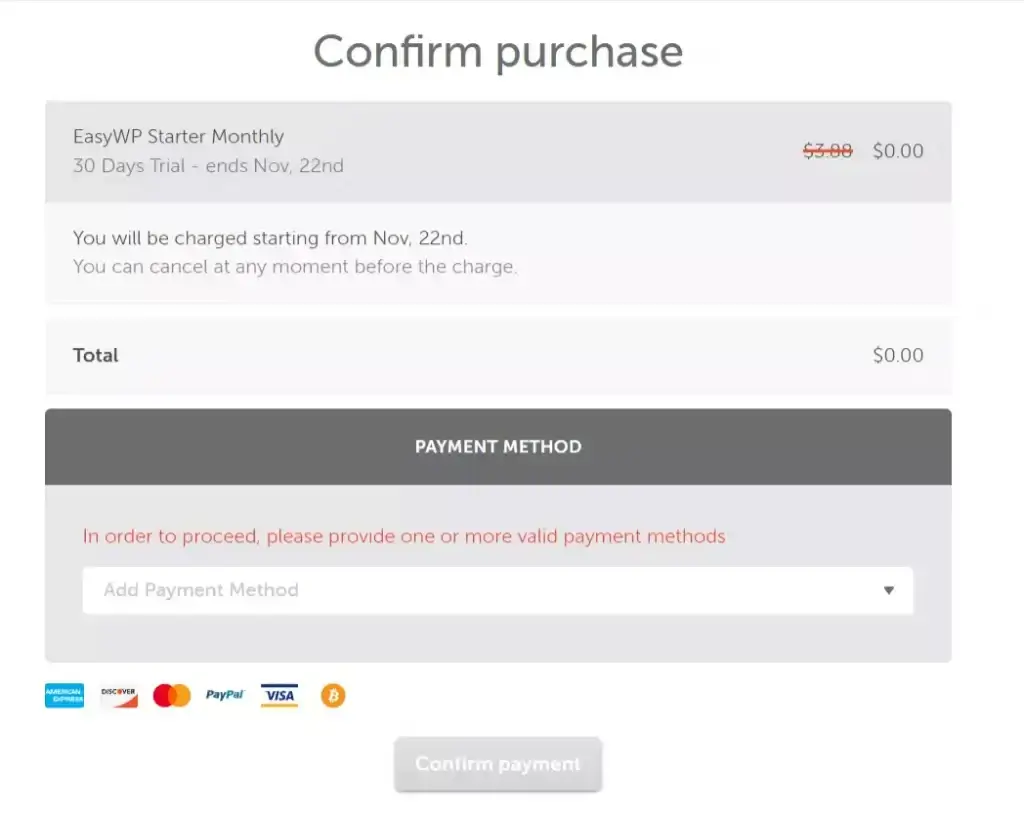Click the Confirm payment button
The width and height of the screenshot is (1024, 816).
(x=497, y=763)
